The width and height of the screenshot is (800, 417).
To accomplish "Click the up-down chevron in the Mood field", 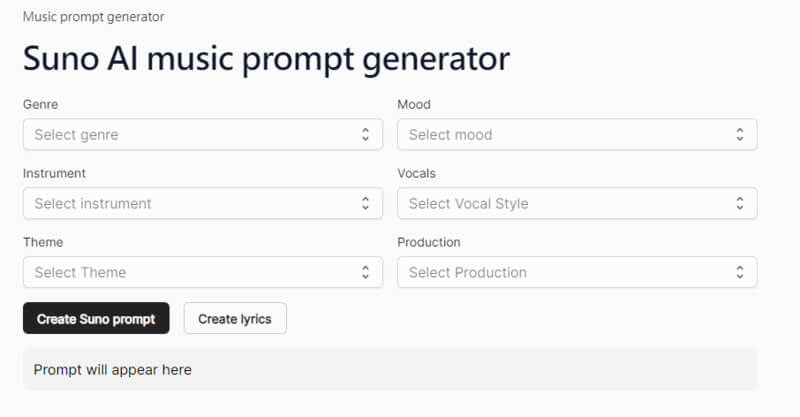I will [x=740, y=134].
